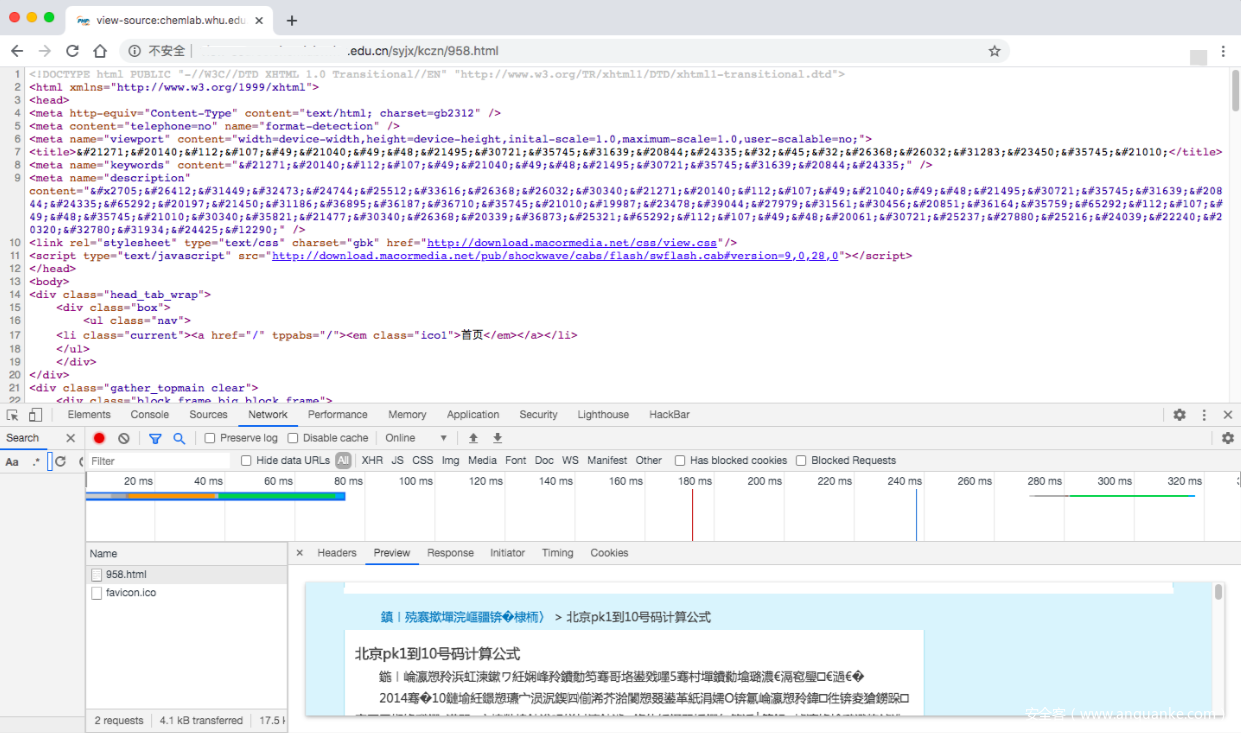Screen dimensions: 1241x733
Task: Toggle the device toolbar icon
Action: tap(35, 415)
